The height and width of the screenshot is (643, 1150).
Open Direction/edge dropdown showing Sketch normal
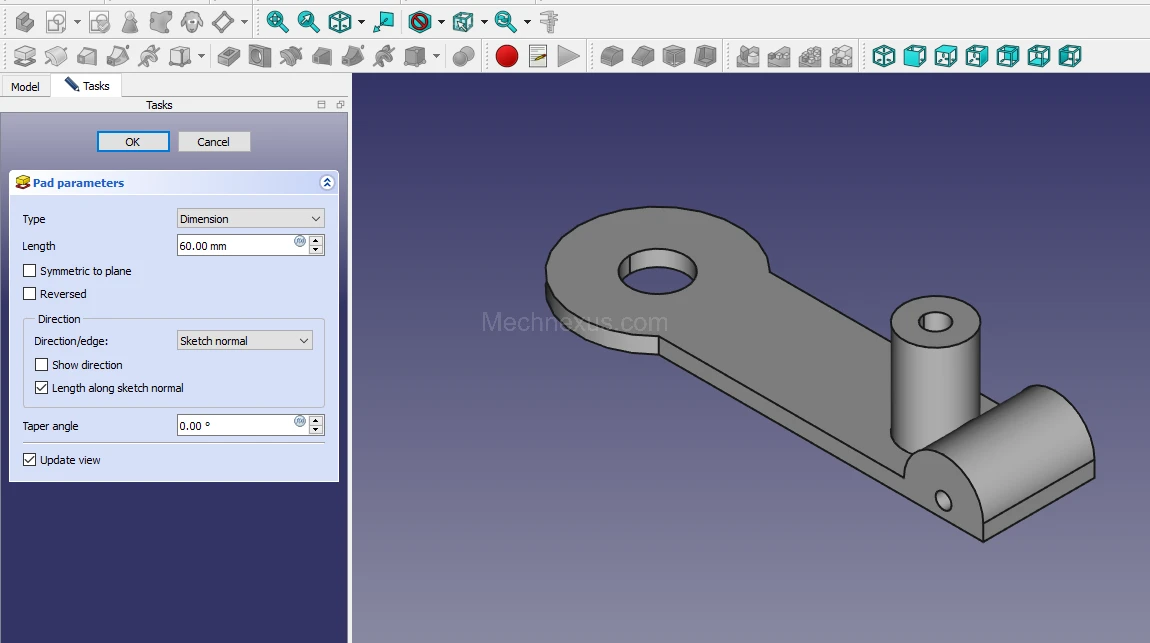coord(244,341)
